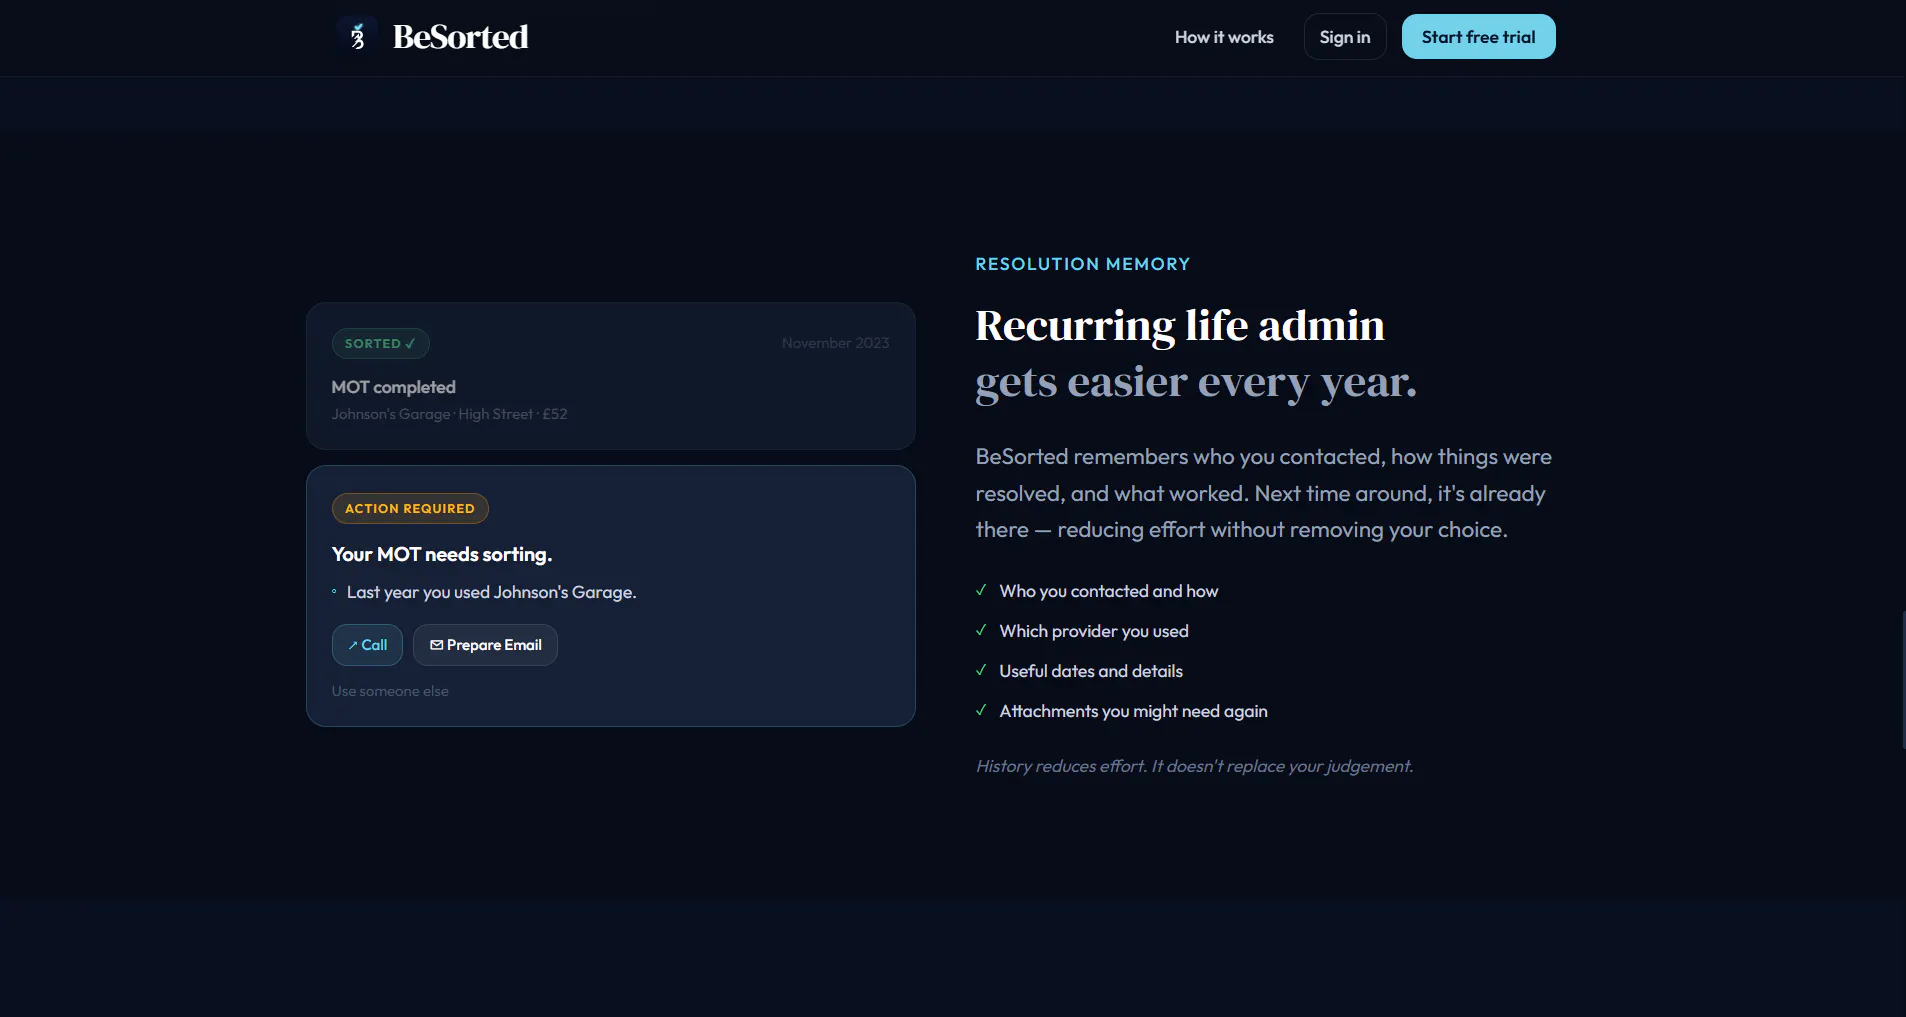Click the Which provider you used text
This screenshot has width=1906, height=1017.
coord(1094,631)
